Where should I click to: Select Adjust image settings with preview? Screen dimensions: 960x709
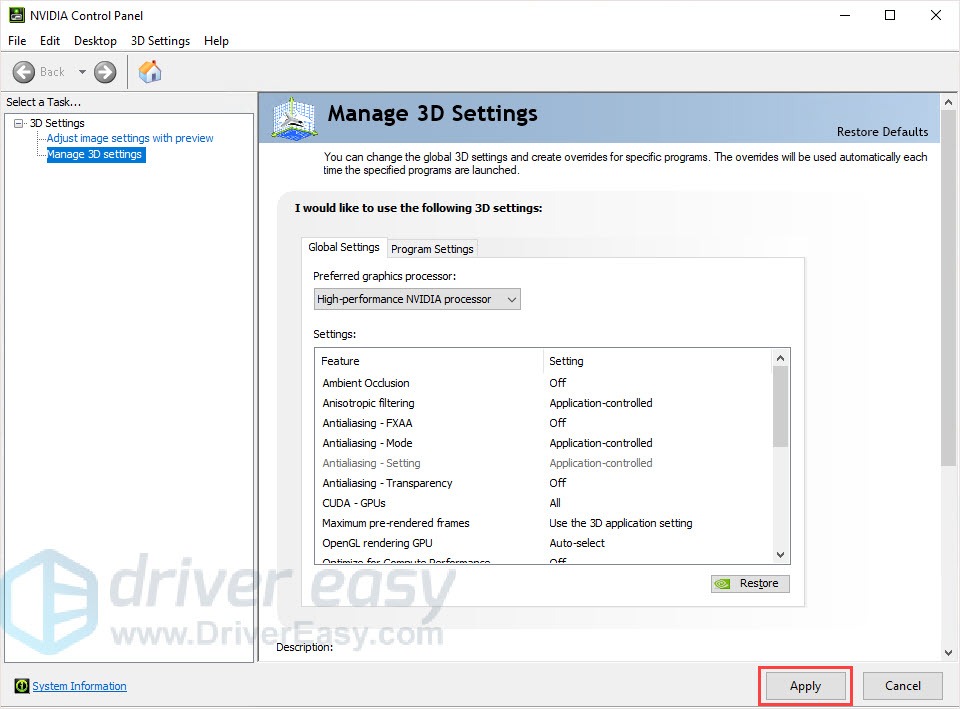pos(130,138)
